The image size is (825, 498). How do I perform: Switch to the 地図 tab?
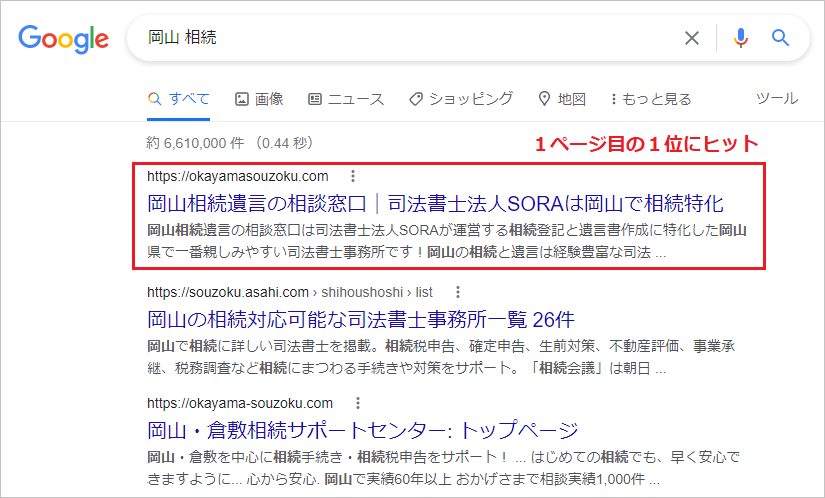[562, 99]
